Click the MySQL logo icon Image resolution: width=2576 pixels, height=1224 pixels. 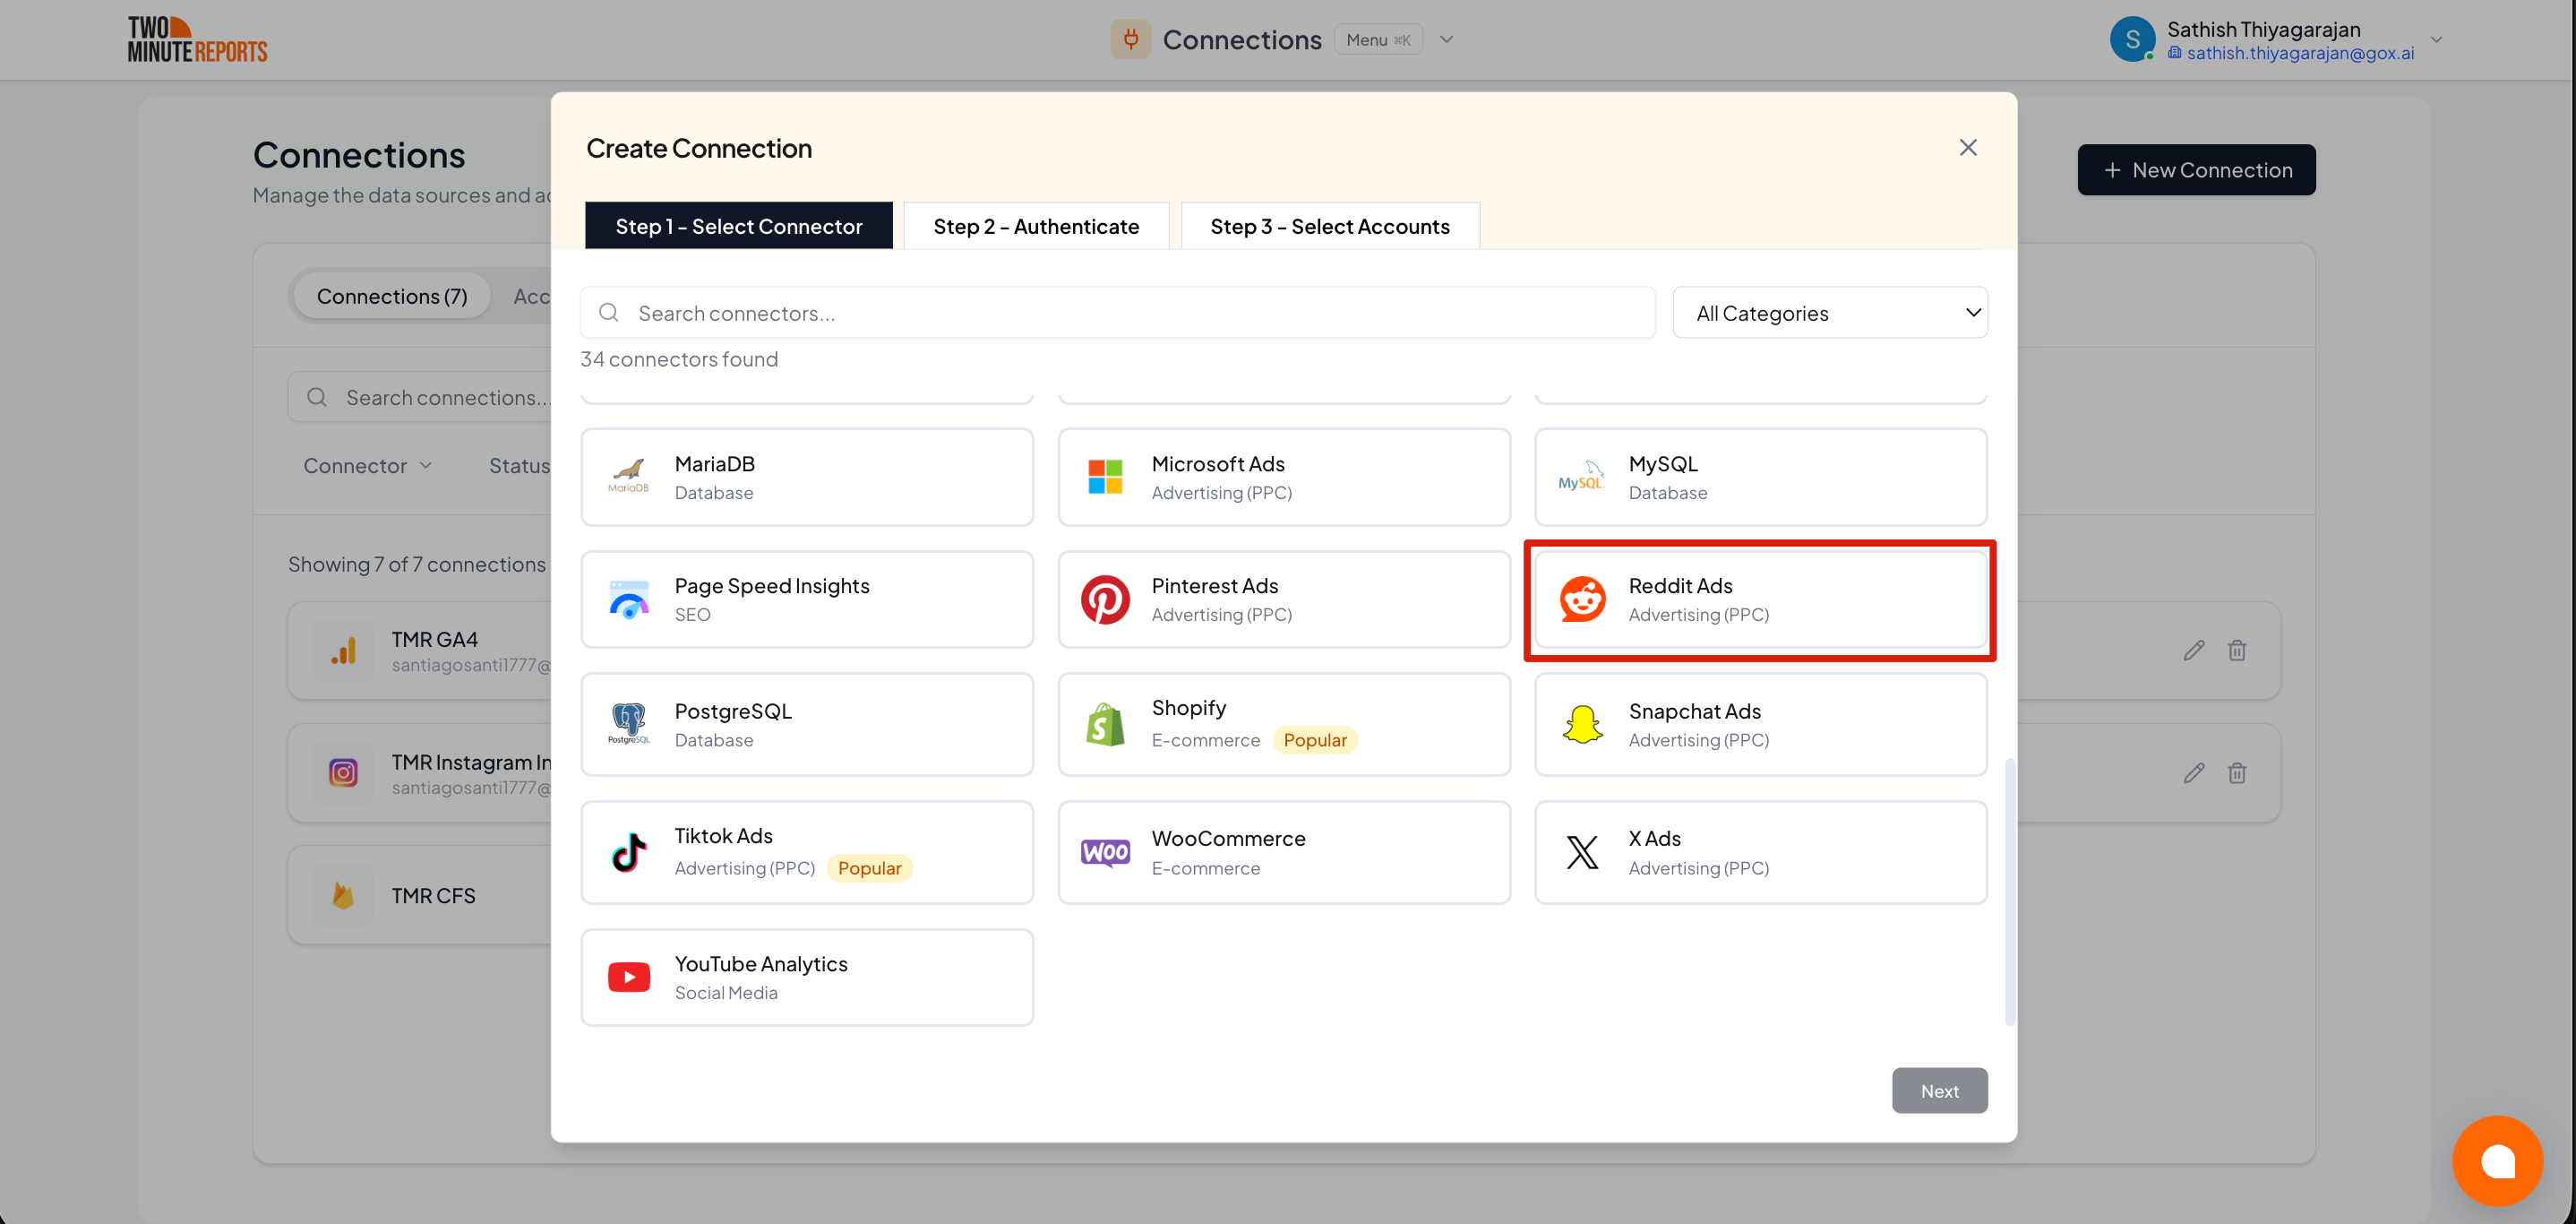1581,476
